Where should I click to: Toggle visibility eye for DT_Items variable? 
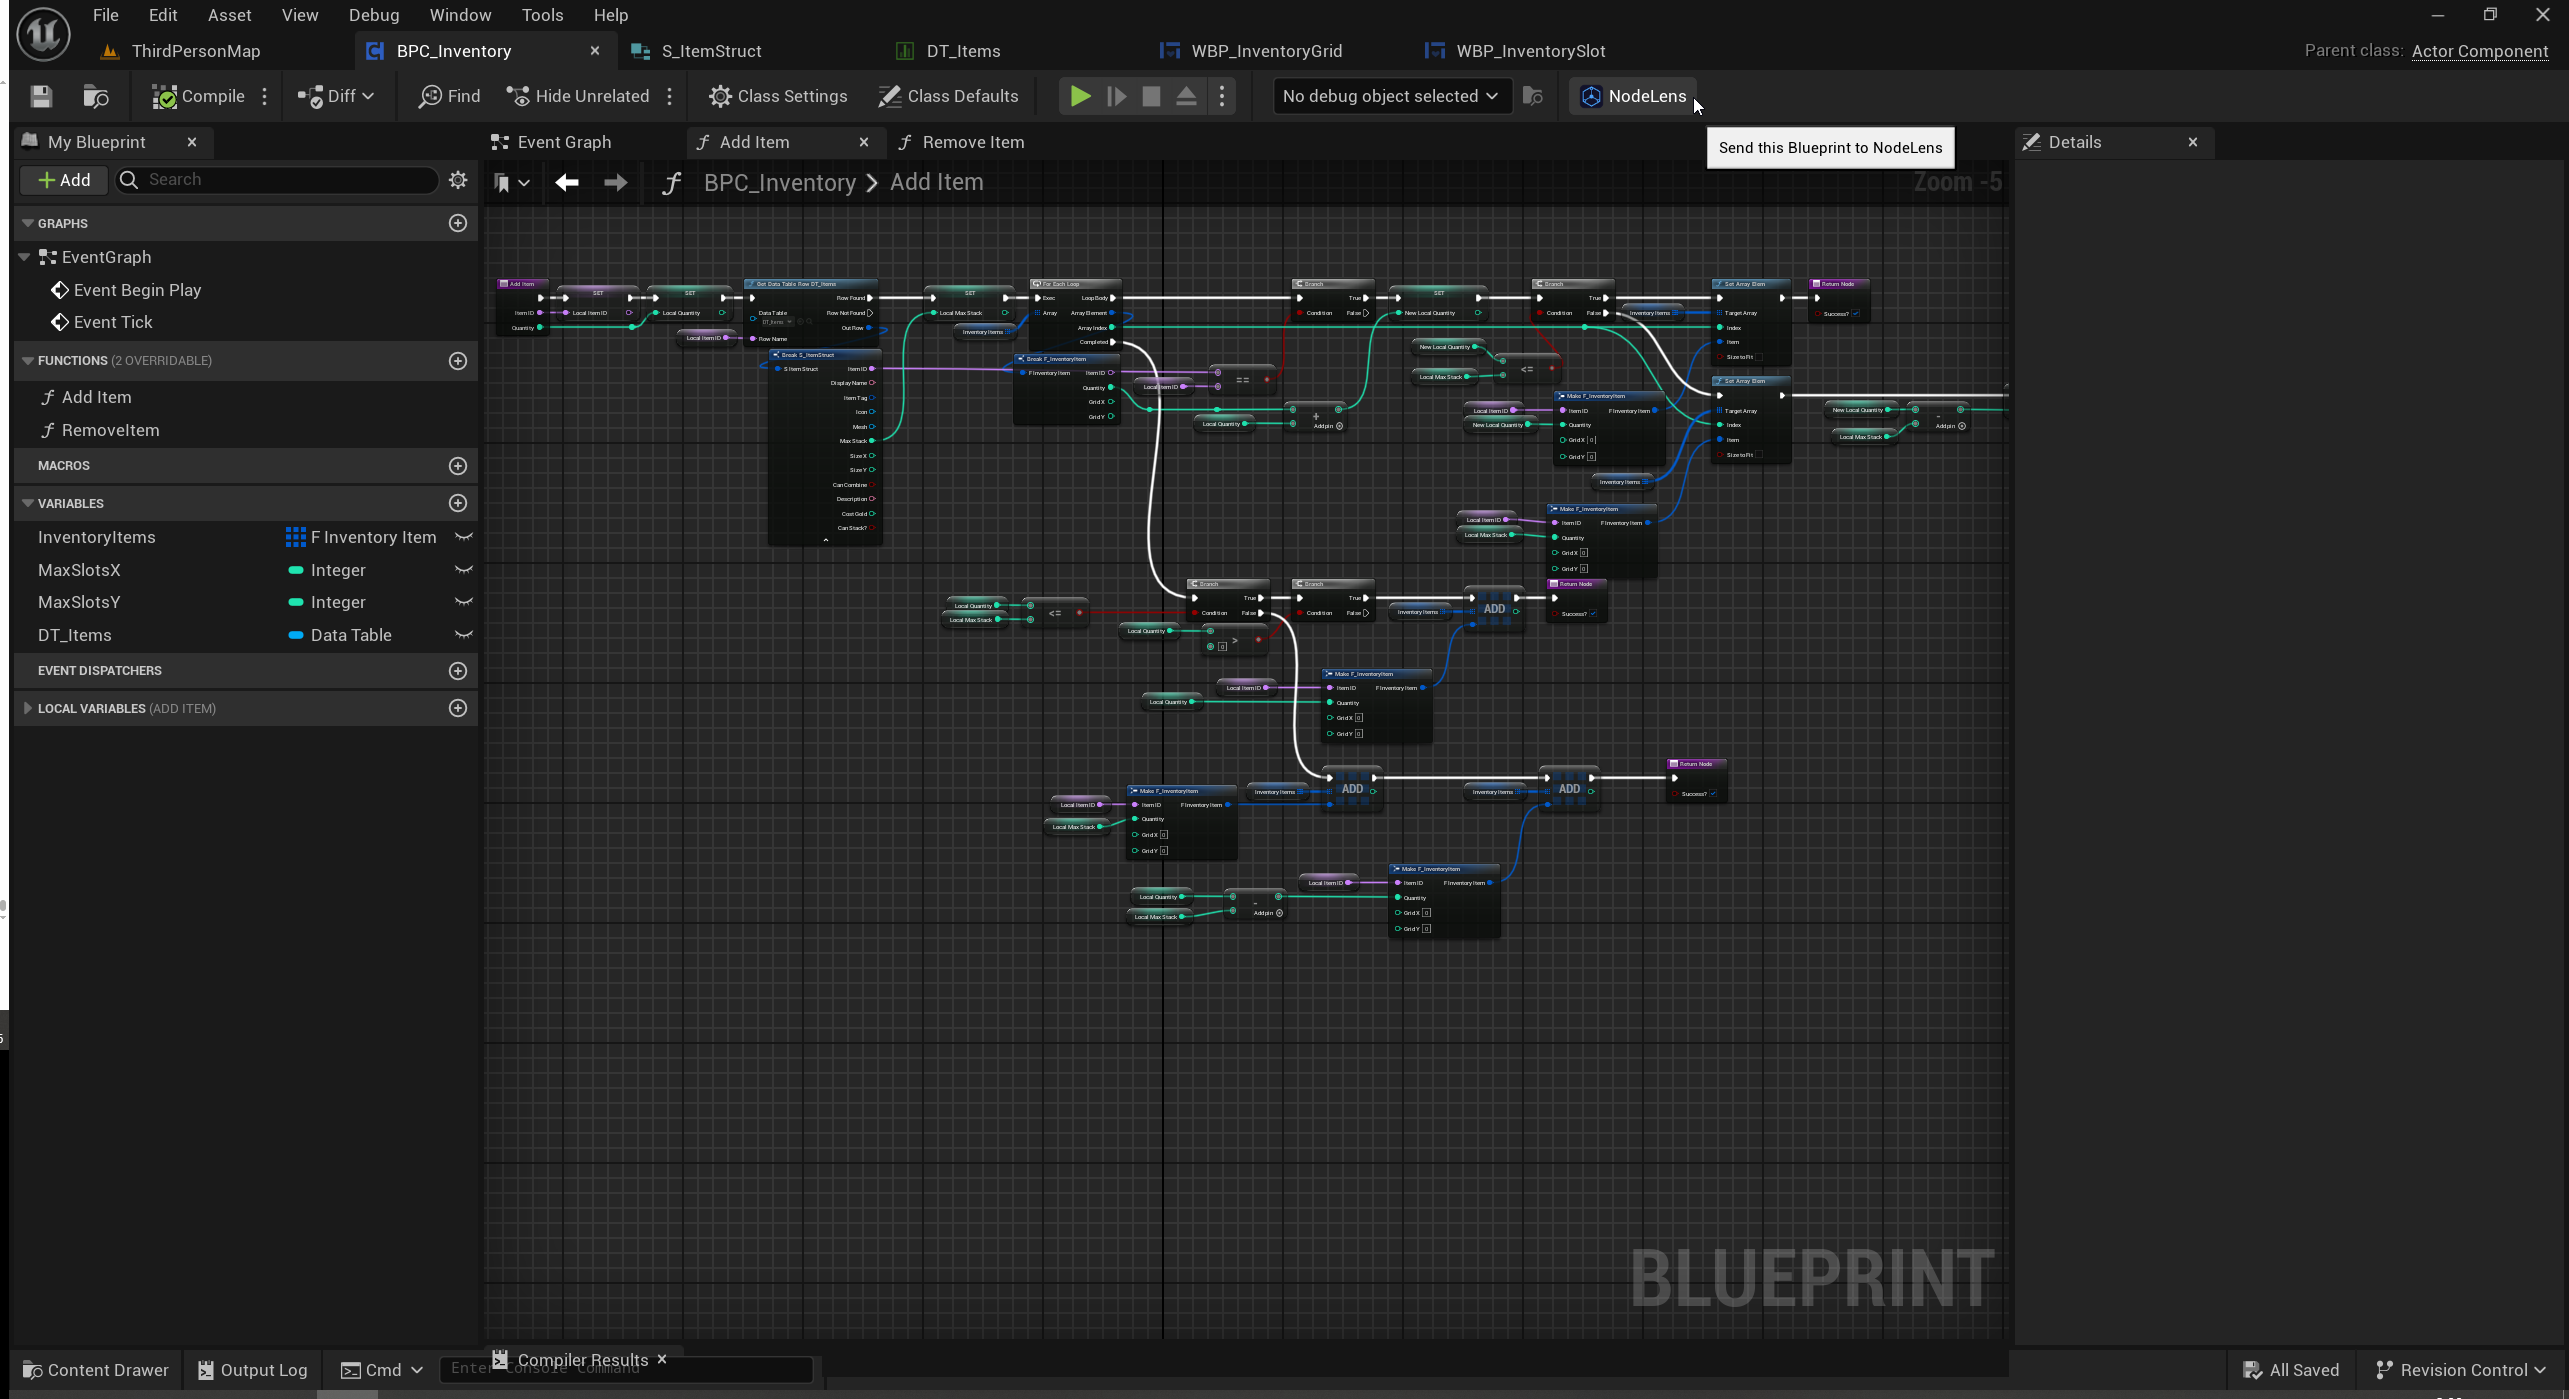tap(464, 635)
